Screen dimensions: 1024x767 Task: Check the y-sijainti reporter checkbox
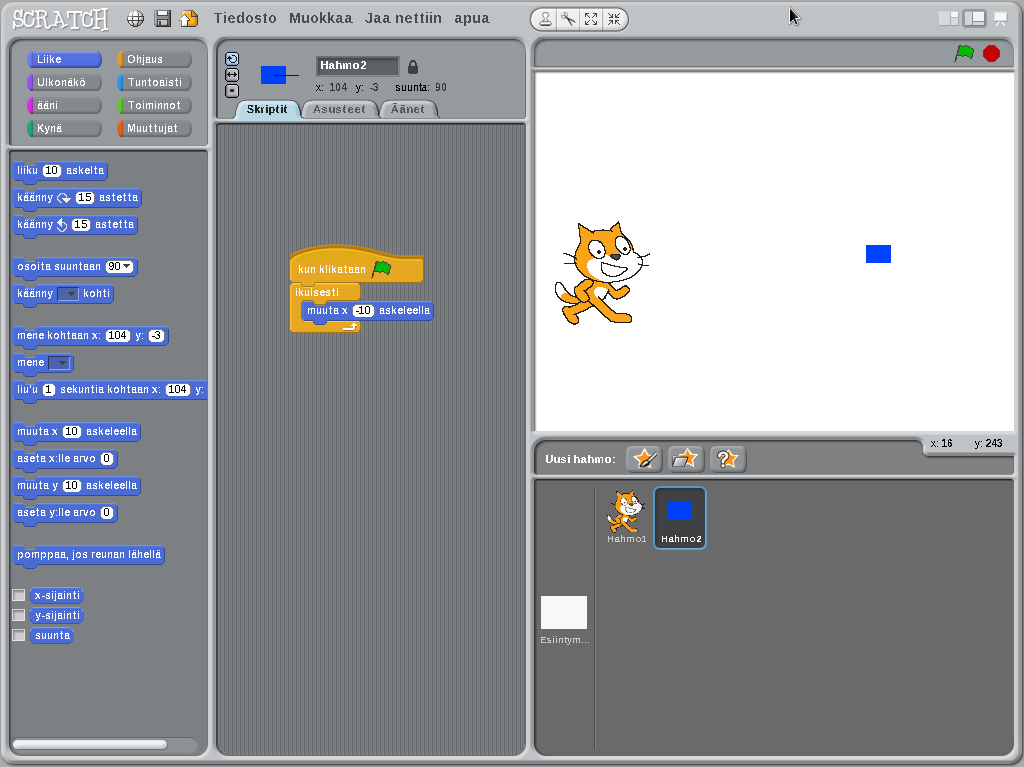click(x=19, y=615)
